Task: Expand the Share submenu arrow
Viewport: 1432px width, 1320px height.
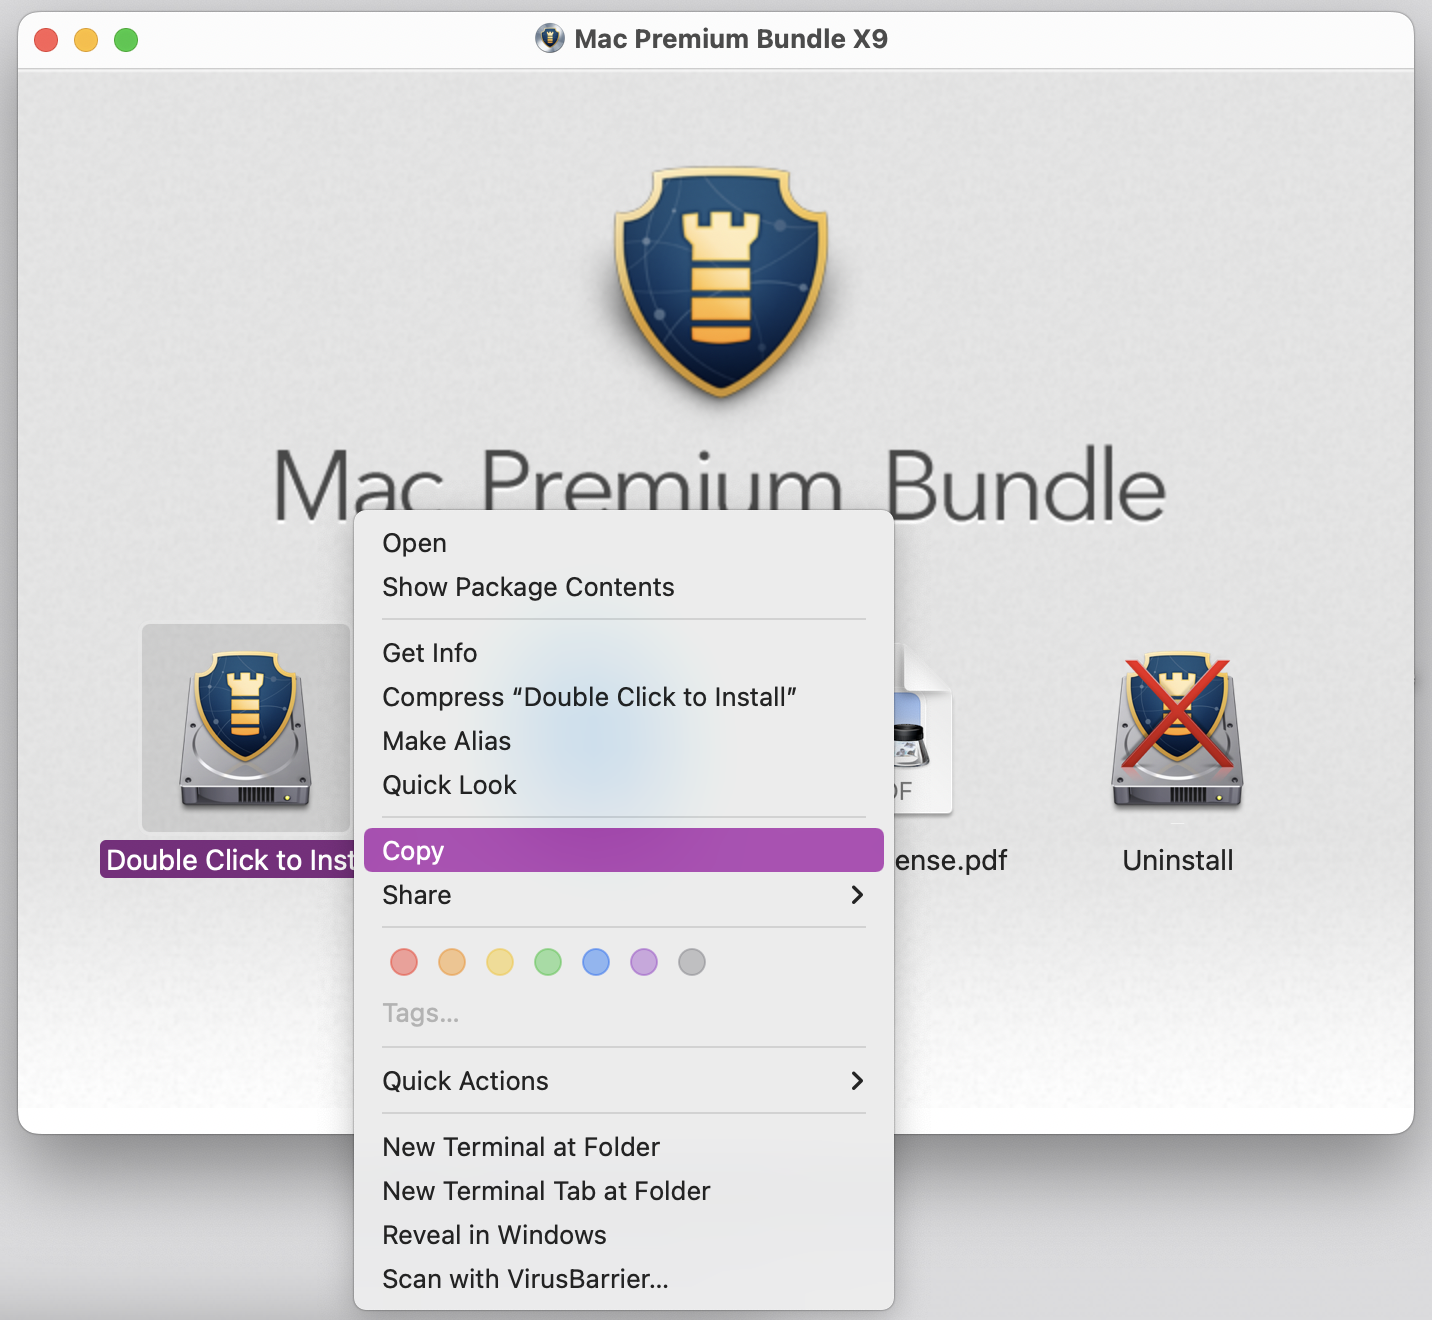Action: (857, 895)
